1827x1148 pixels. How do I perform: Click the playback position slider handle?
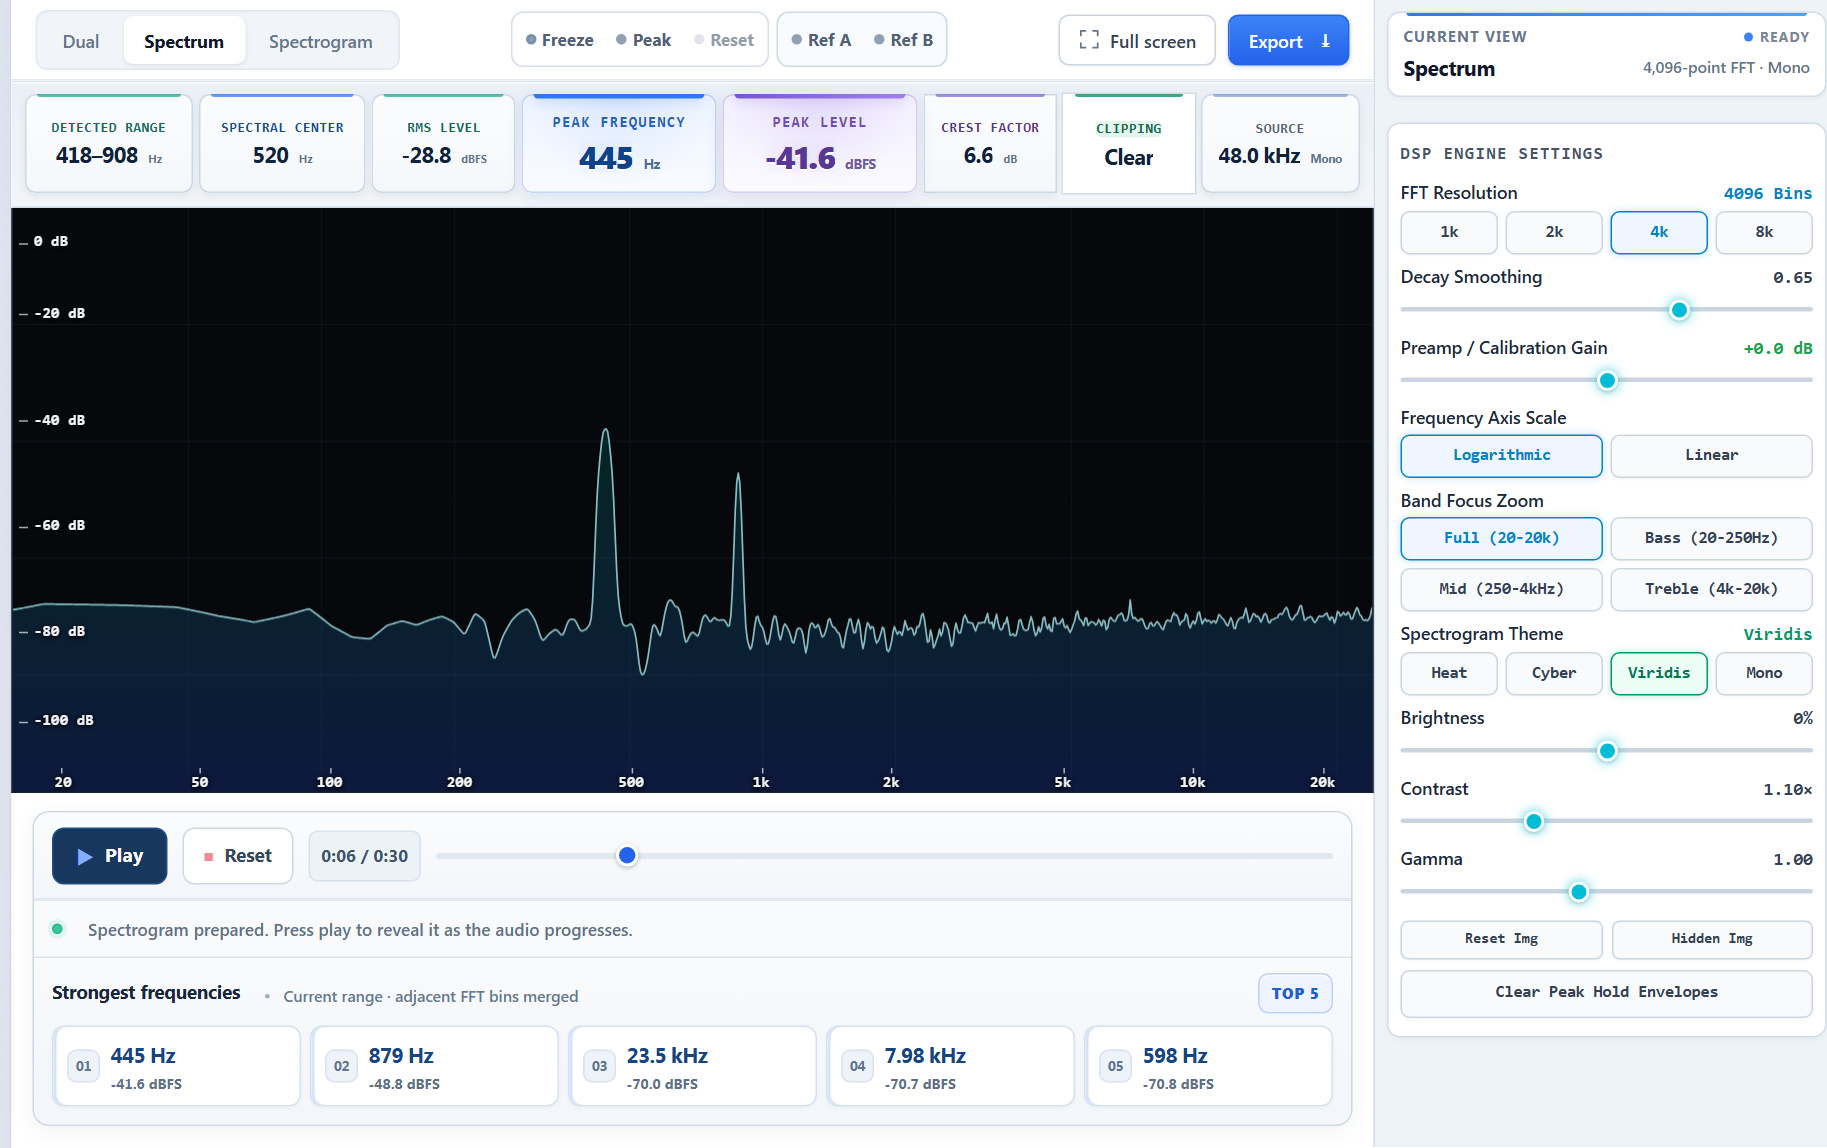click(627, 856)
